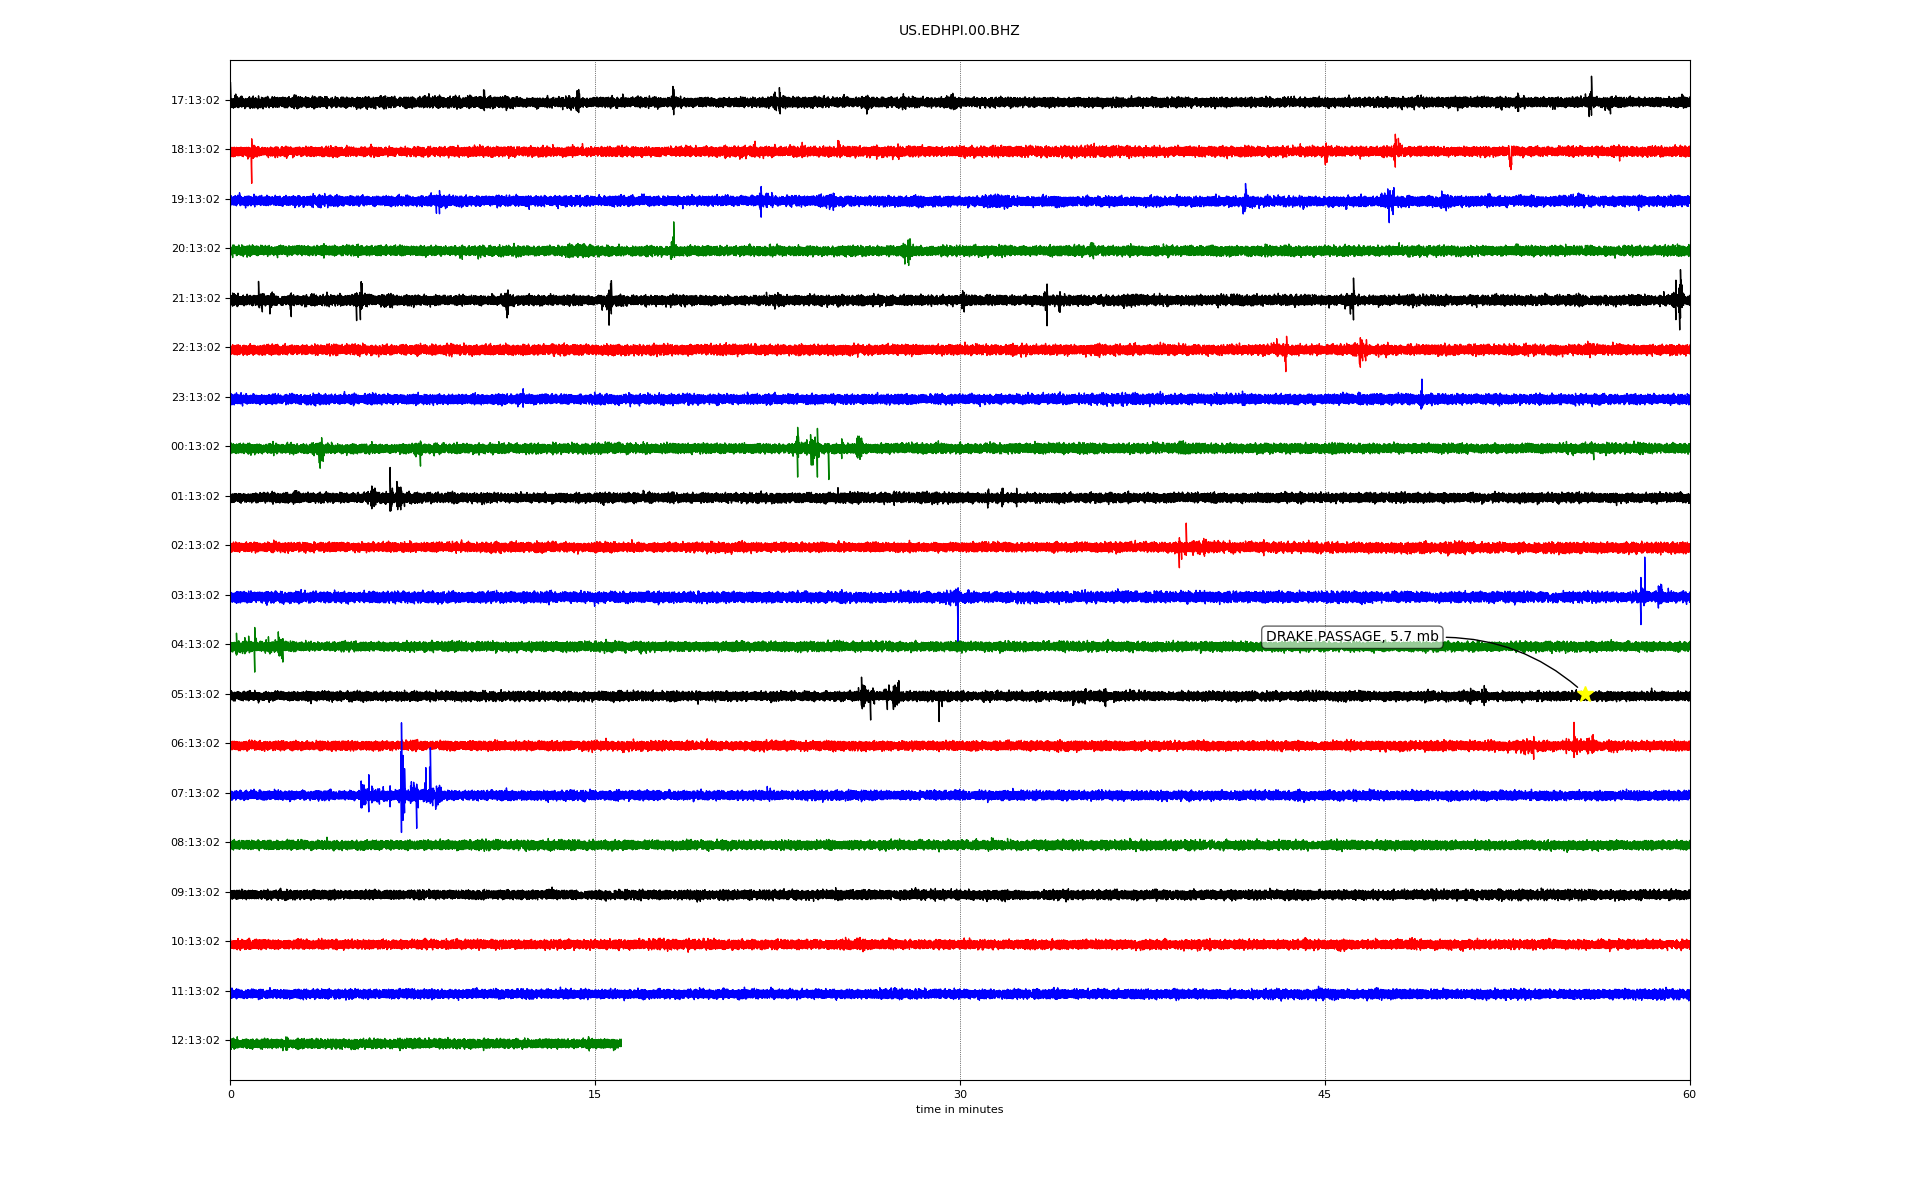Select the 05:13:02 trace label

point(195,695)
